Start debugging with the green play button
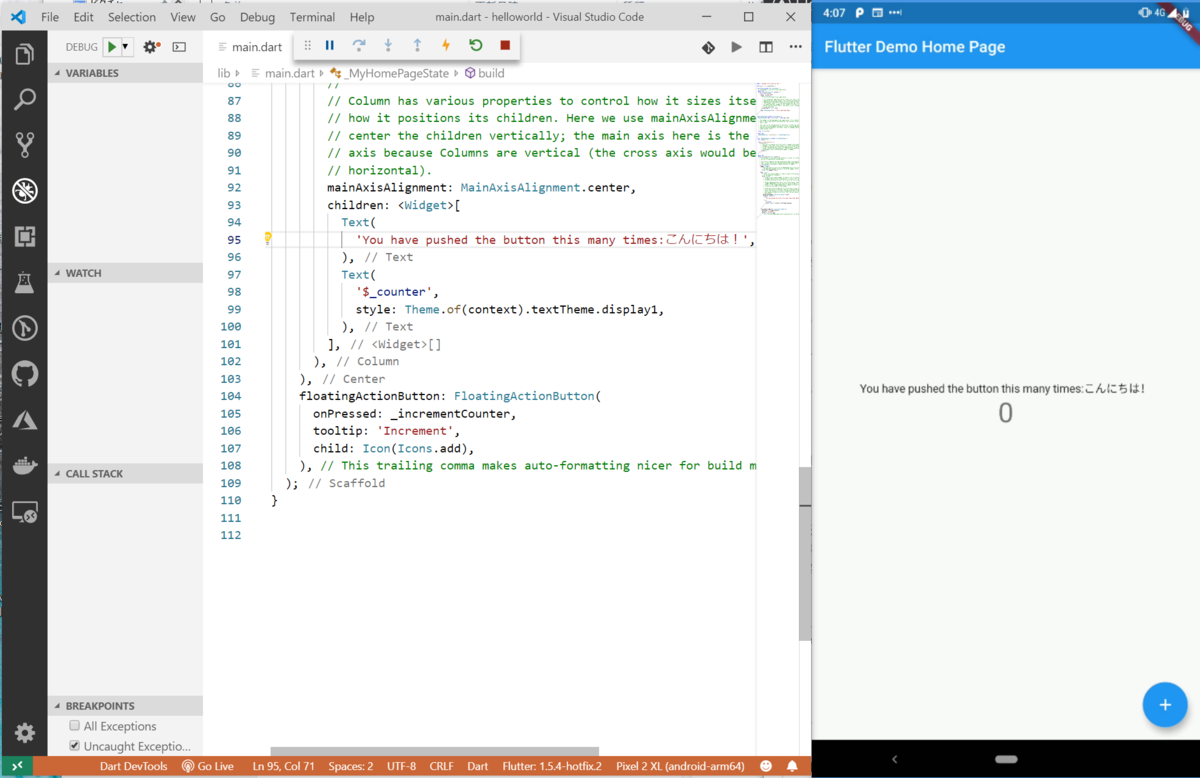 [x=112, y=47]
